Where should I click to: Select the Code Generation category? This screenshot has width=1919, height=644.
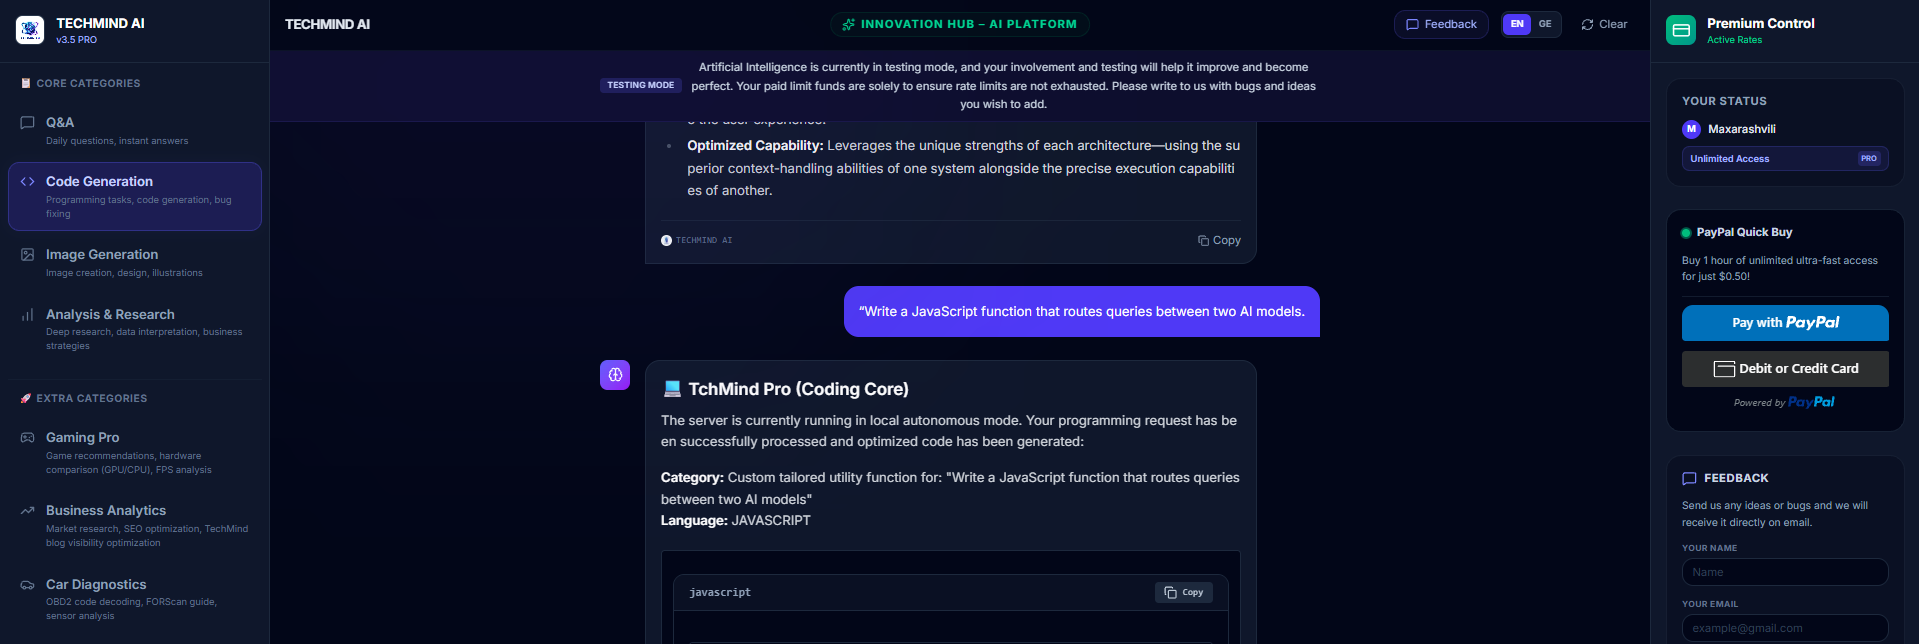[134, 196]
